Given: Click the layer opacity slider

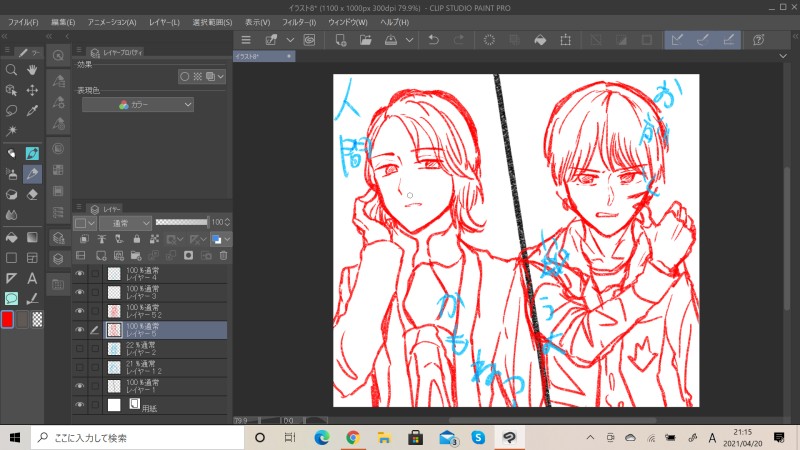Looking at the screenshot, I should 182,222.
